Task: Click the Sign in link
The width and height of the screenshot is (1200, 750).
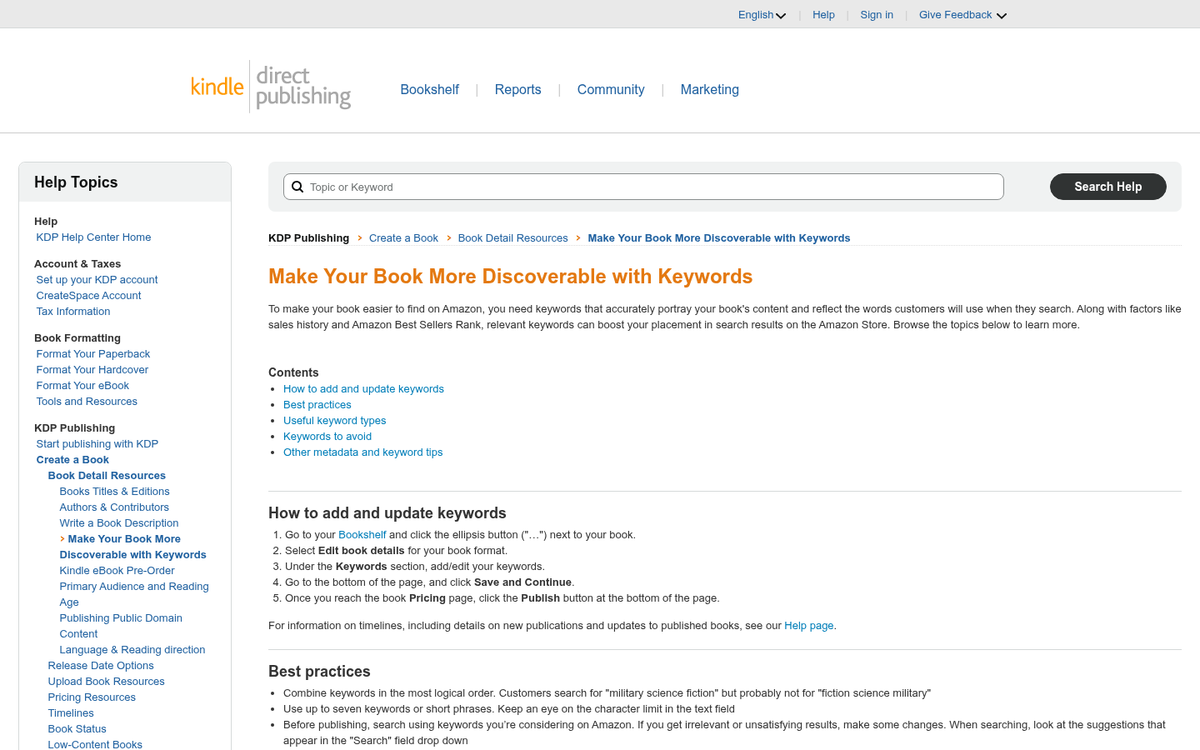Action: (x=876, y=14)
